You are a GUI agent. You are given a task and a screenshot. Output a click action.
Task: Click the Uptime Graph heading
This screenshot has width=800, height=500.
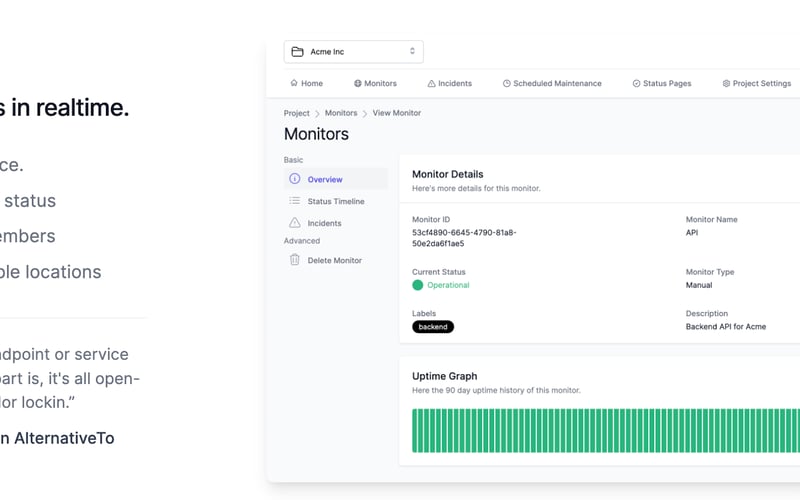tap(444, 376)
